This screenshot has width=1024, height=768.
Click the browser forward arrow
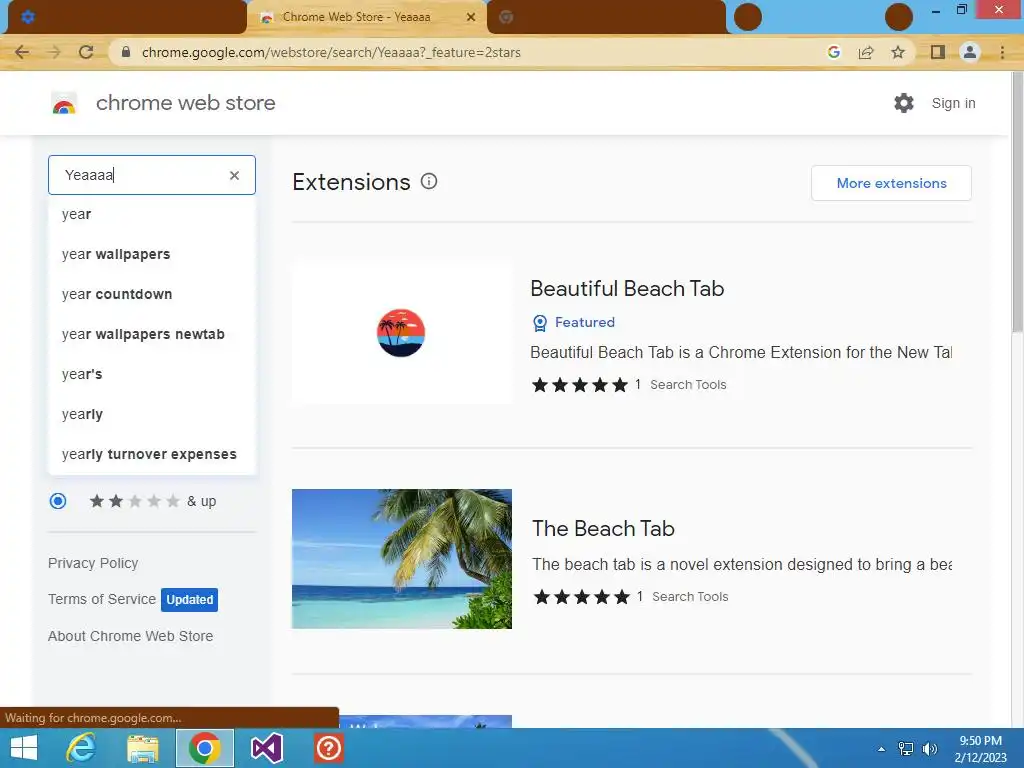54,52
